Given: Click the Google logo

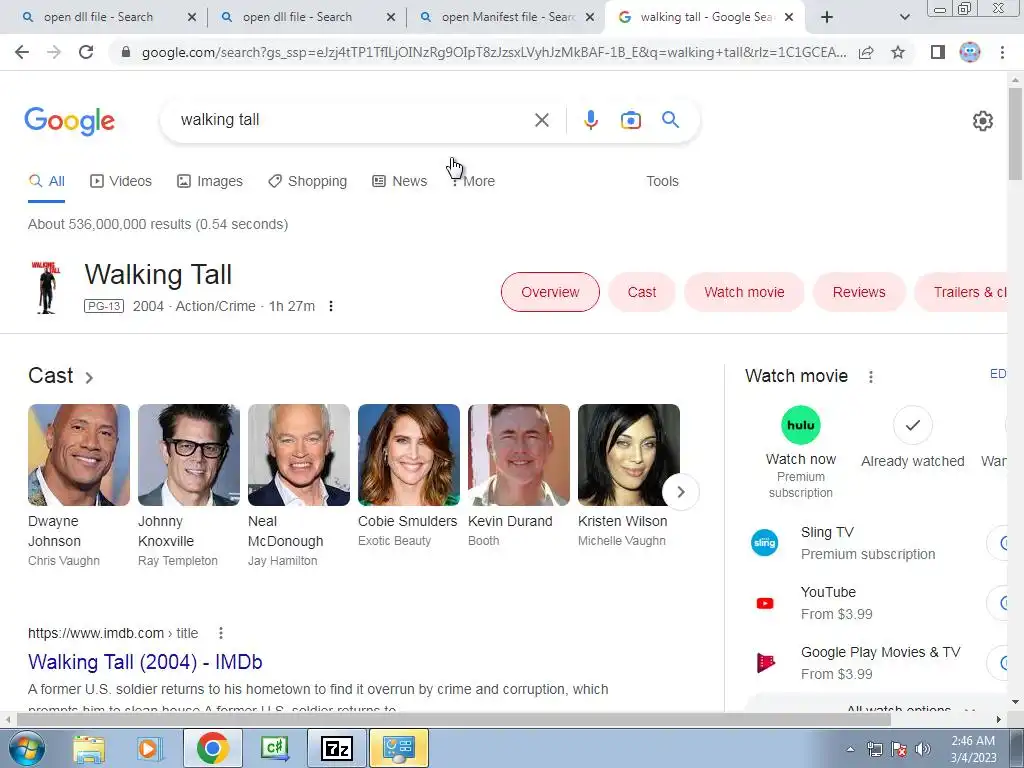Looking at the screenshot, I should tap(70, 121).
